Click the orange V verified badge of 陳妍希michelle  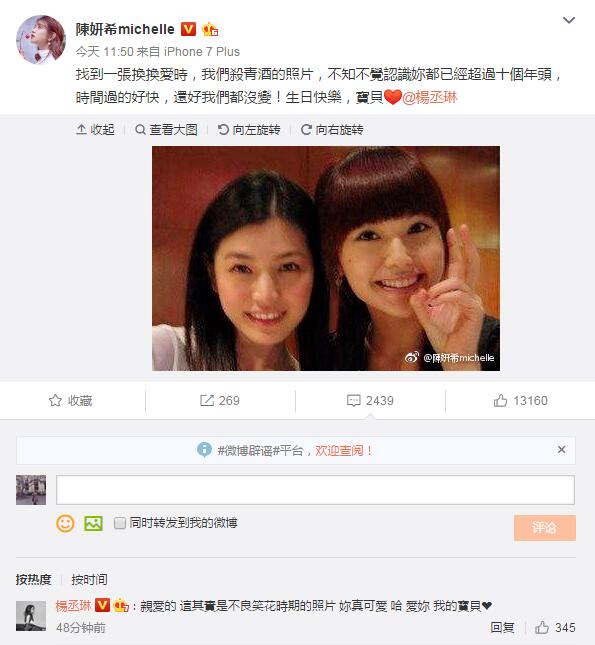point(188,29)
